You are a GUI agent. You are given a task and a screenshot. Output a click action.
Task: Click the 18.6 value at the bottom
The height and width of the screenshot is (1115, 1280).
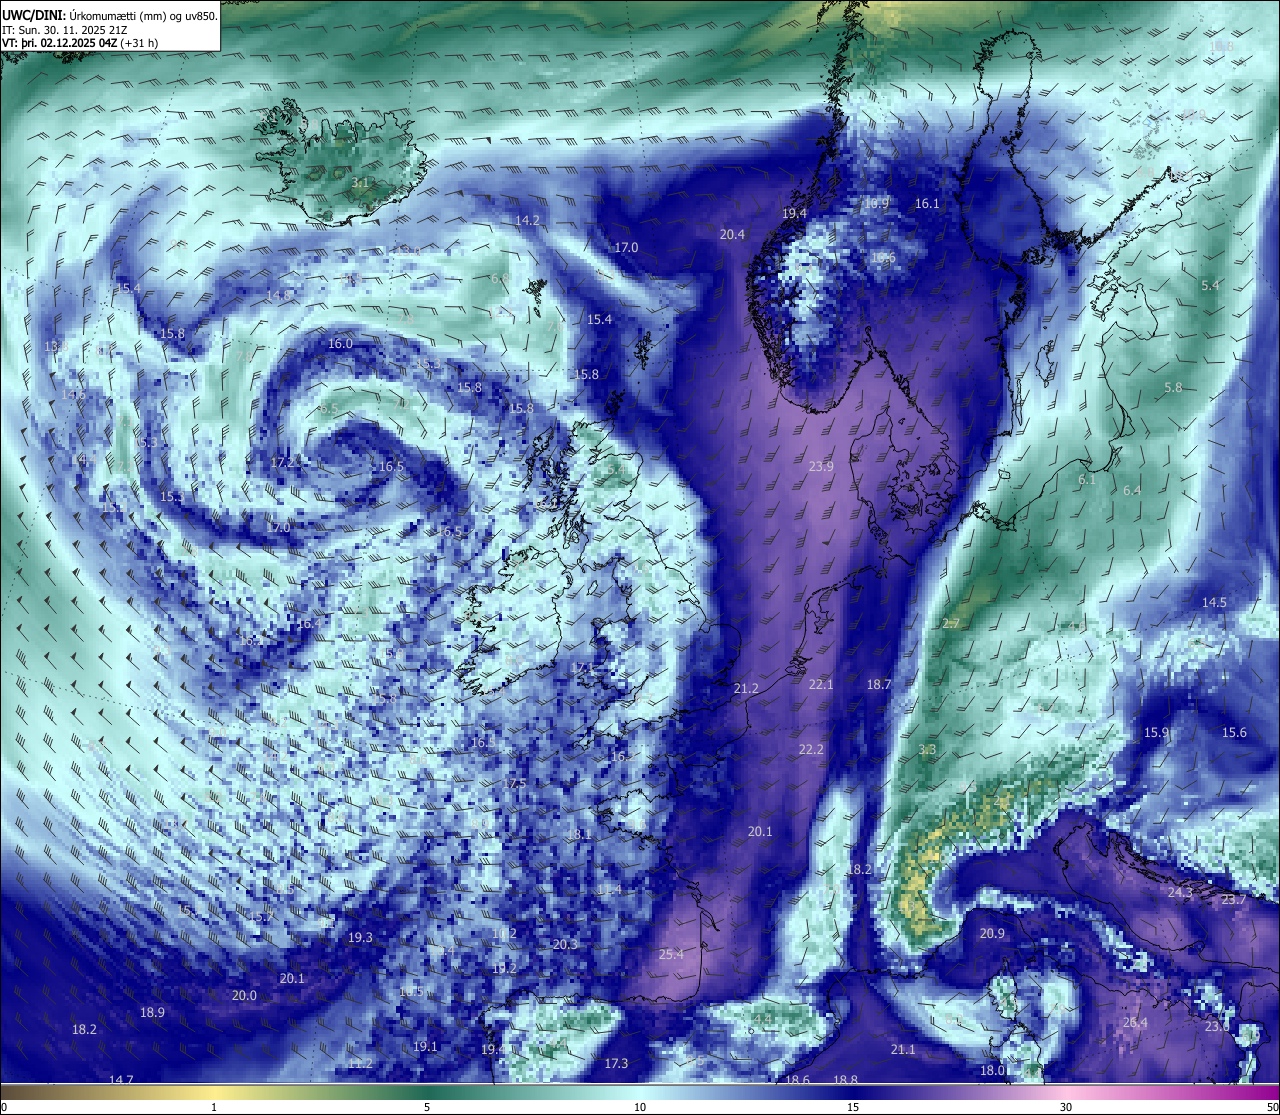(x=797, y=1080)
